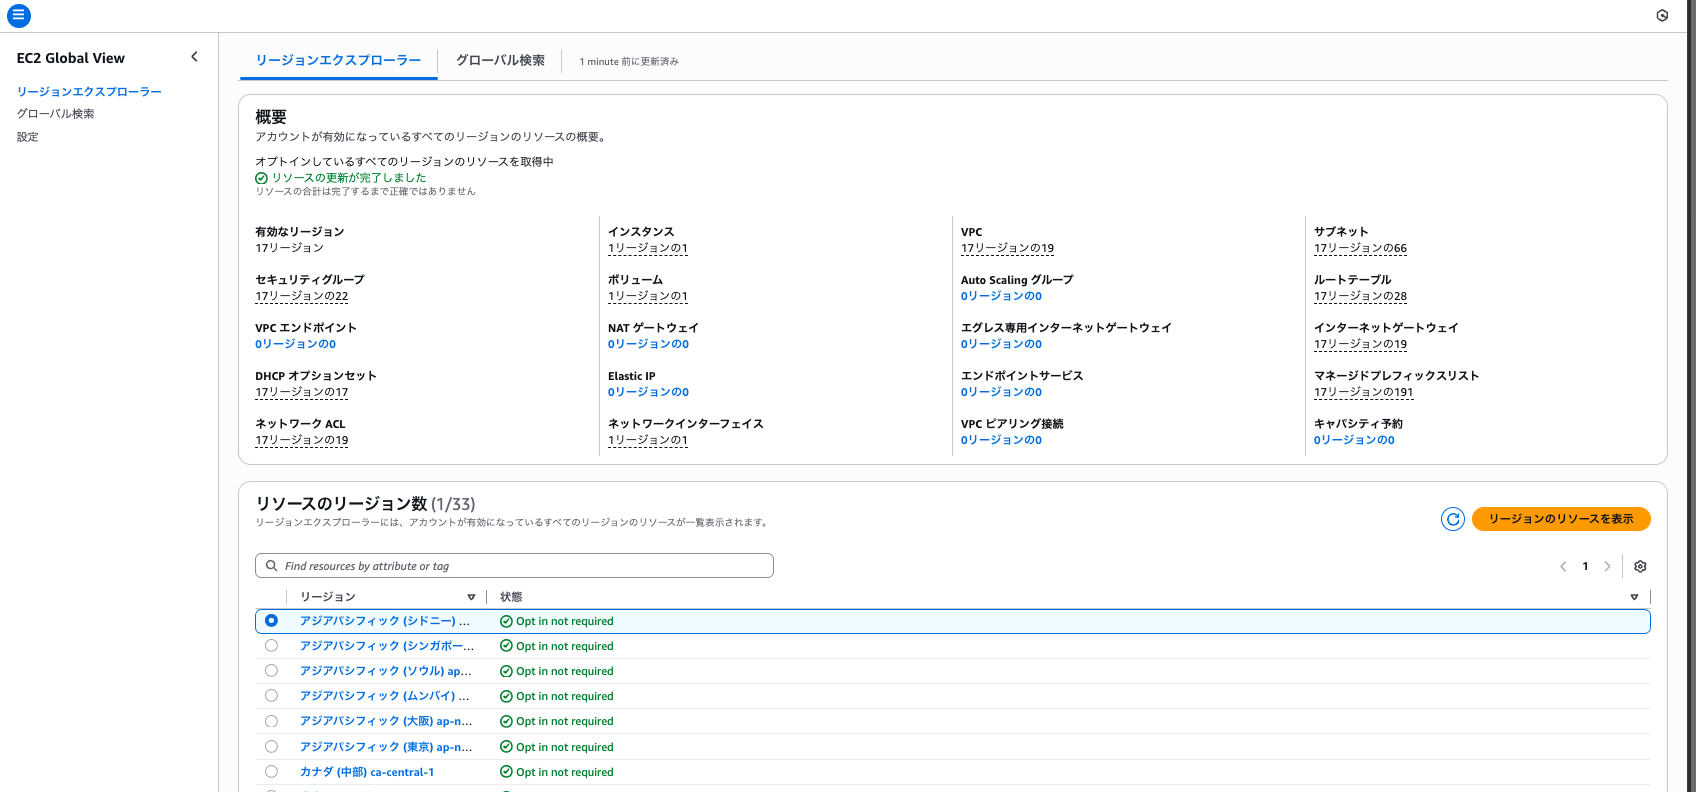Click the リージョンのリソースを表示 button

pyautogui.click(x=1561, y=519)
